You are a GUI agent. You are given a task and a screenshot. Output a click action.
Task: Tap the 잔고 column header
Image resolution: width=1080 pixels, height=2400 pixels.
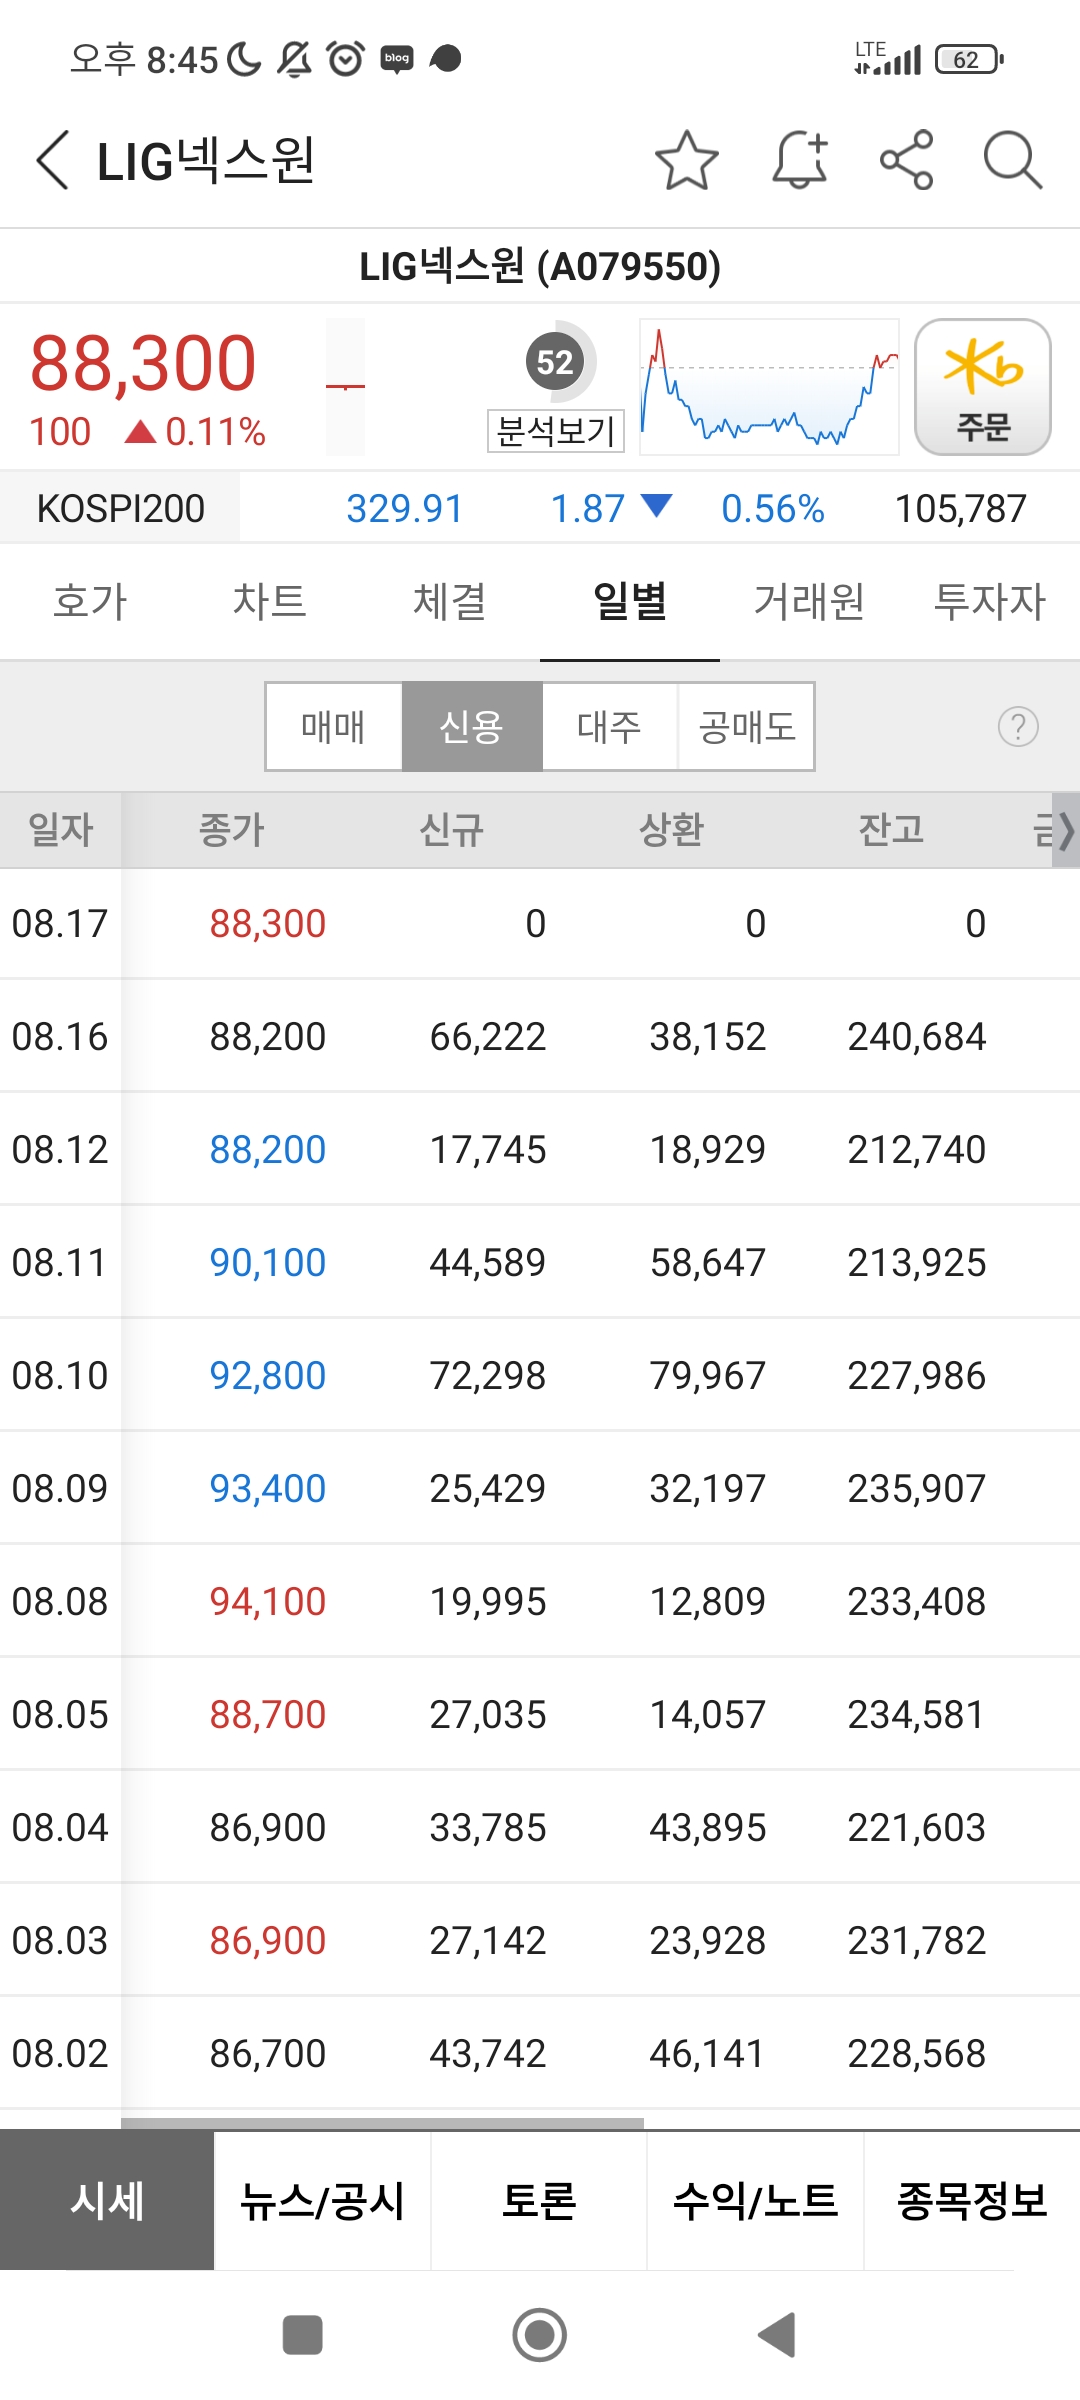[892, 830]
